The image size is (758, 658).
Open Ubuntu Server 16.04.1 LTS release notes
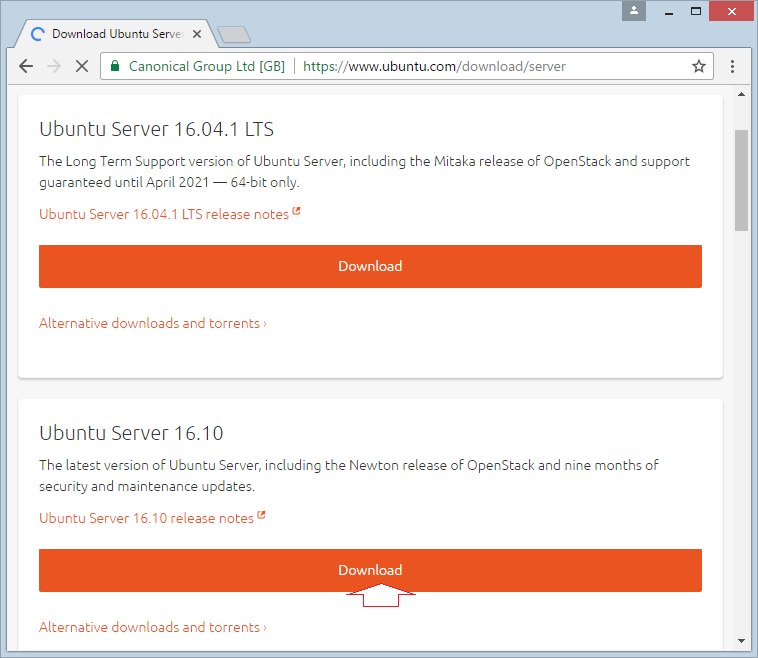pos(164,214)
